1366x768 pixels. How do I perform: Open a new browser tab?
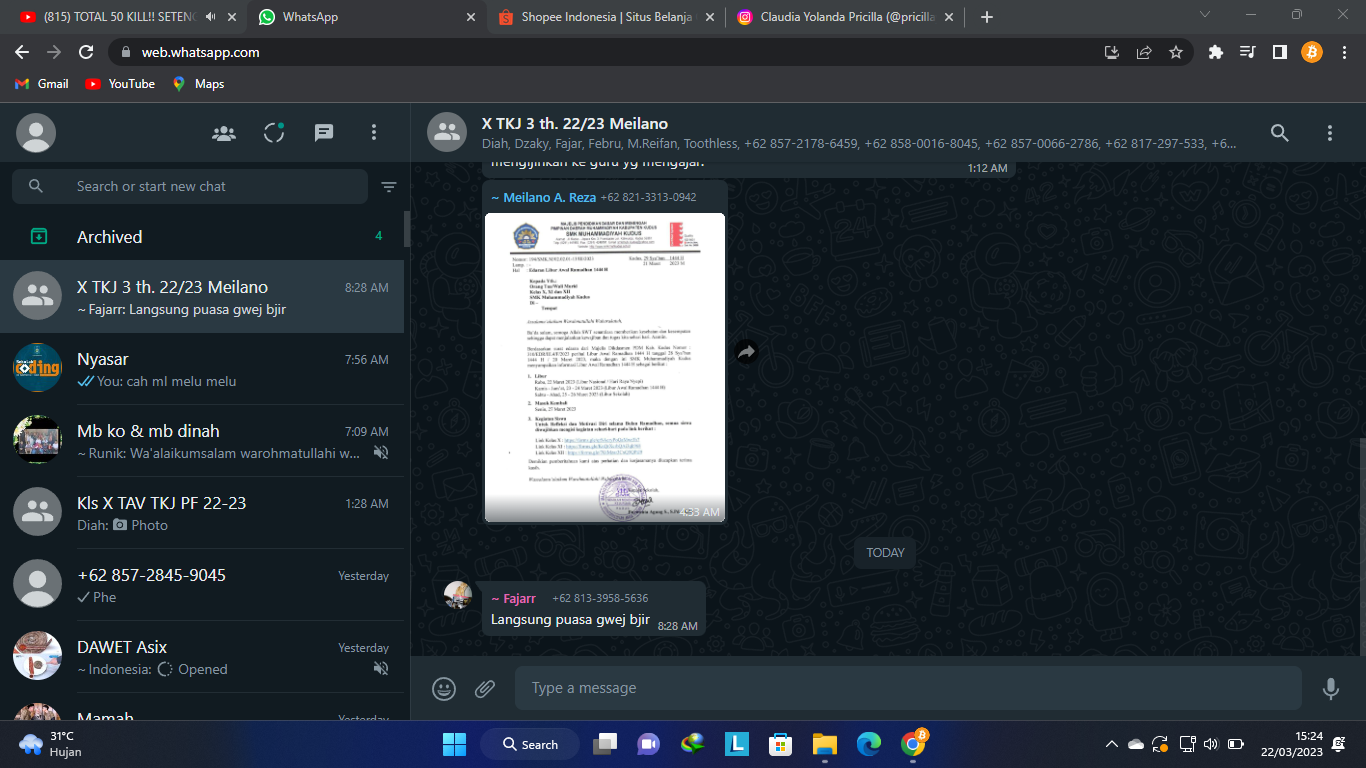click(987, 17)
